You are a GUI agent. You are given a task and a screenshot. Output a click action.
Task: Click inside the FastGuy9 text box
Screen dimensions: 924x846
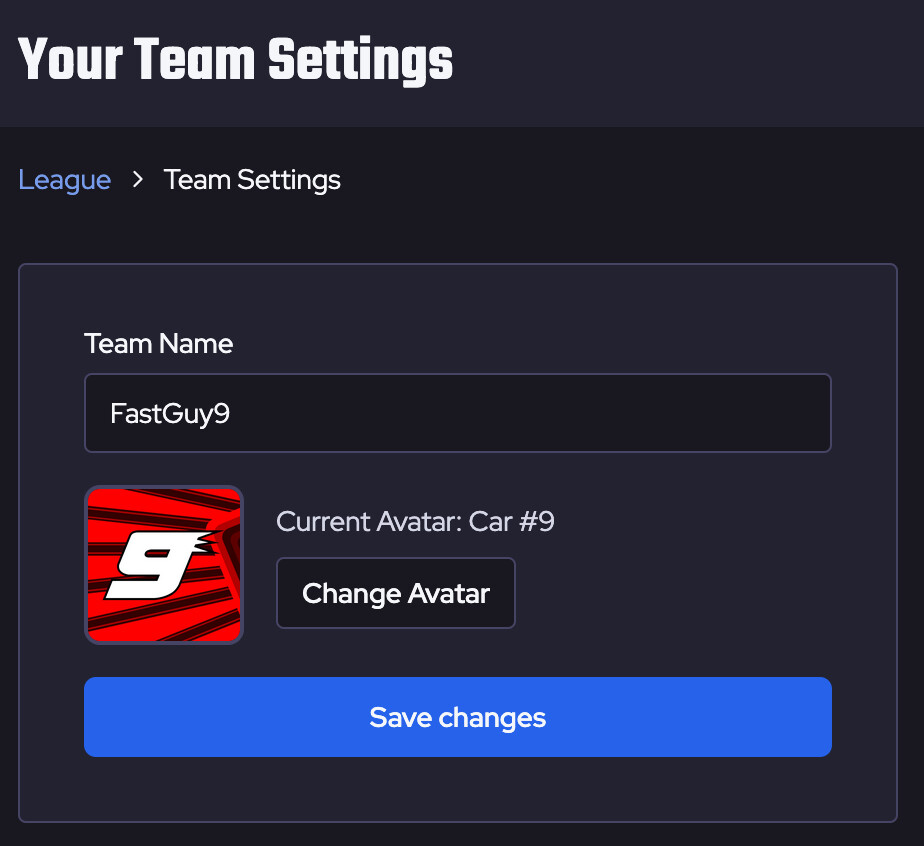457,412
